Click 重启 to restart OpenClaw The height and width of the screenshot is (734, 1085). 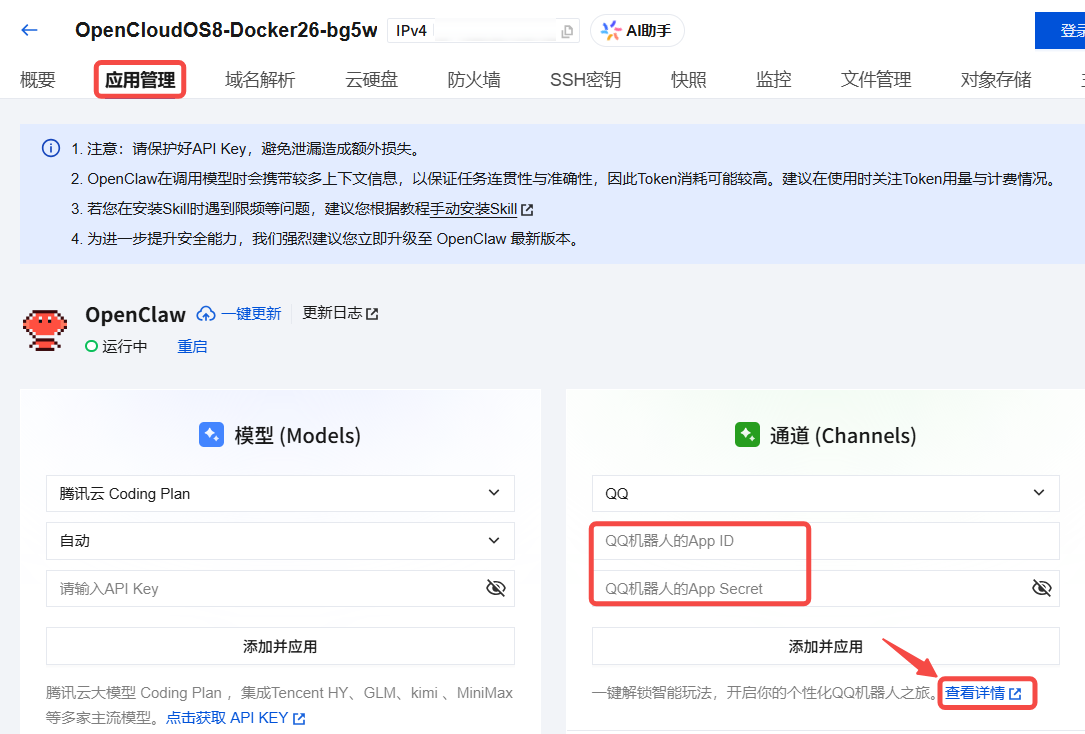[x=192, y=346]
